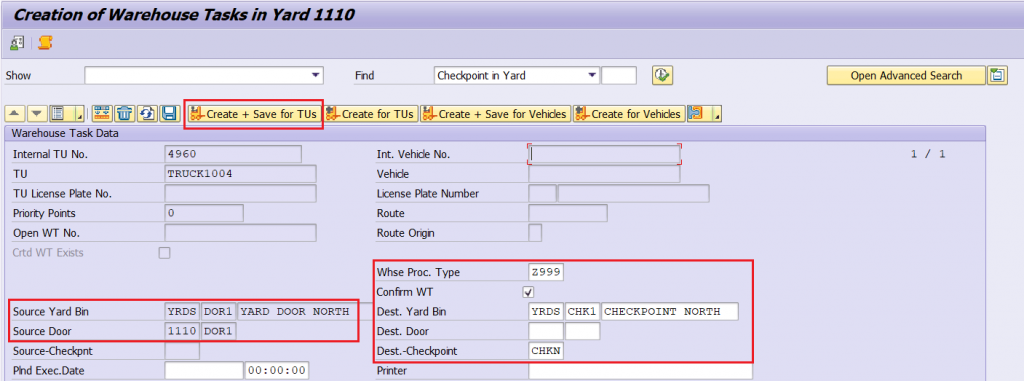Toggle the Confirm WT checkbox
1024x381 pixels.
[x=529, y=292]
